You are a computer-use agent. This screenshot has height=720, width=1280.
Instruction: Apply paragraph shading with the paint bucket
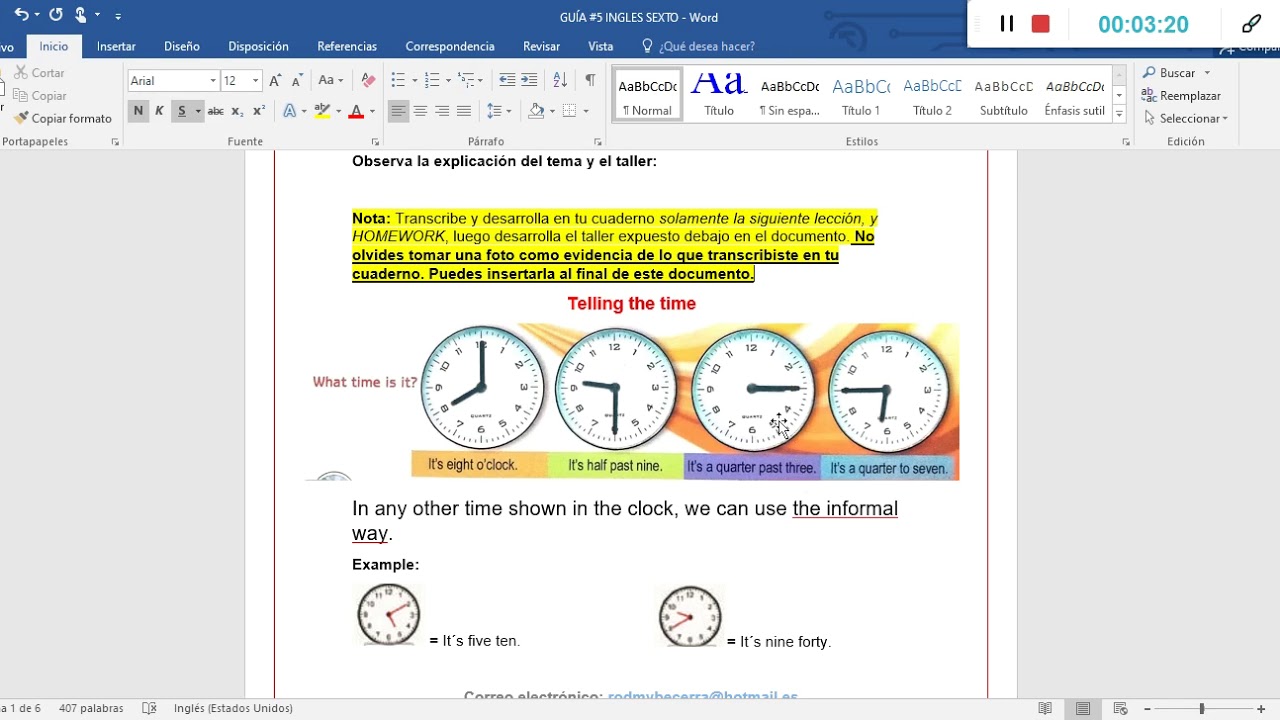[x=537, y=111]
